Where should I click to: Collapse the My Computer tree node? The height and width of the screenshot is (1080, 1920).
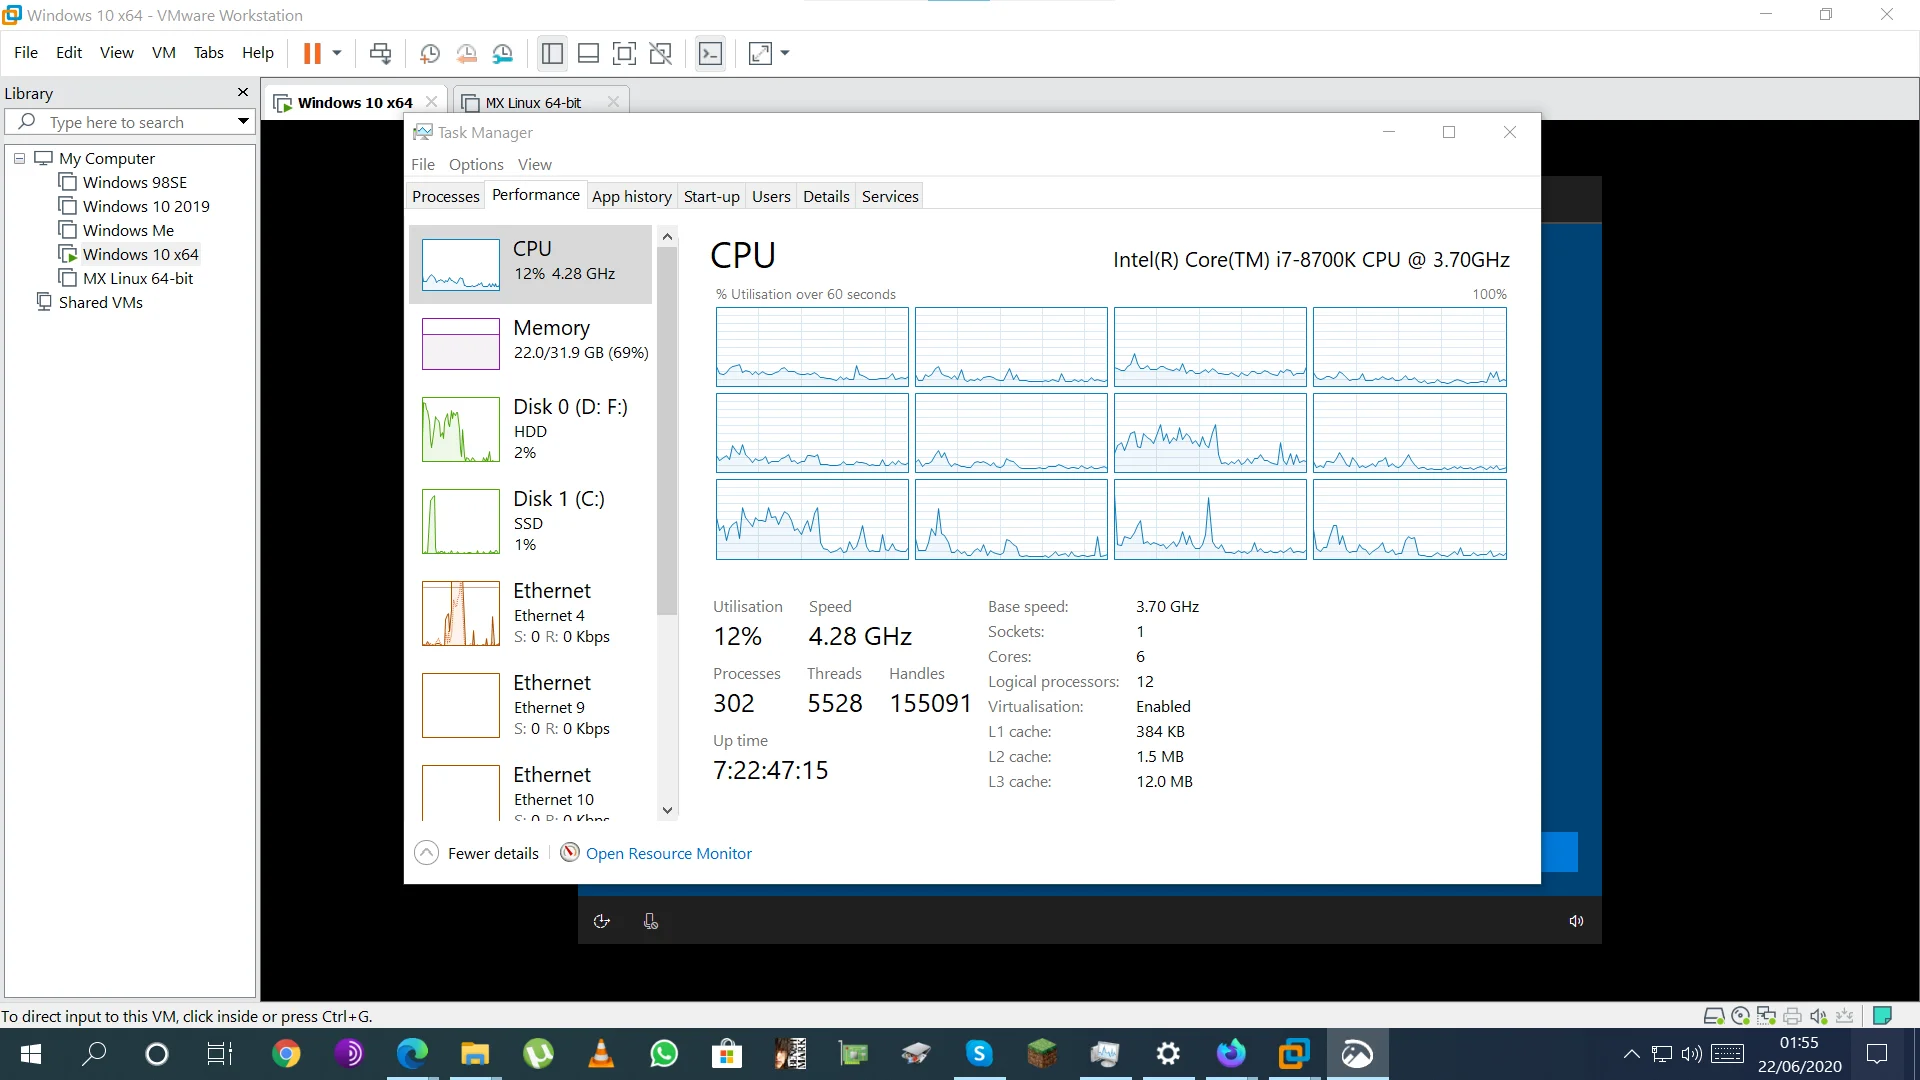coord(19,158)
